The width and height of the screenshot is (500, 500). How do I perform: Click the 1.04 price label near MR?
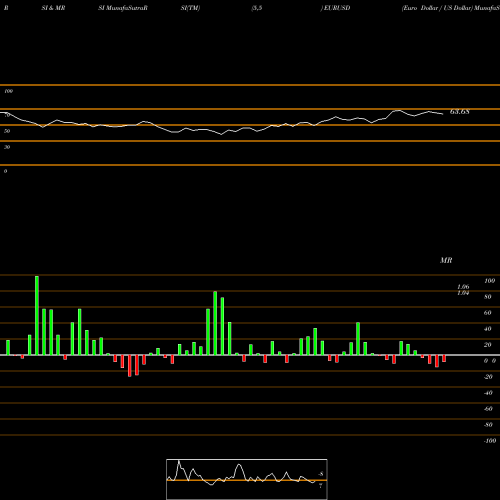click(463, 293)
